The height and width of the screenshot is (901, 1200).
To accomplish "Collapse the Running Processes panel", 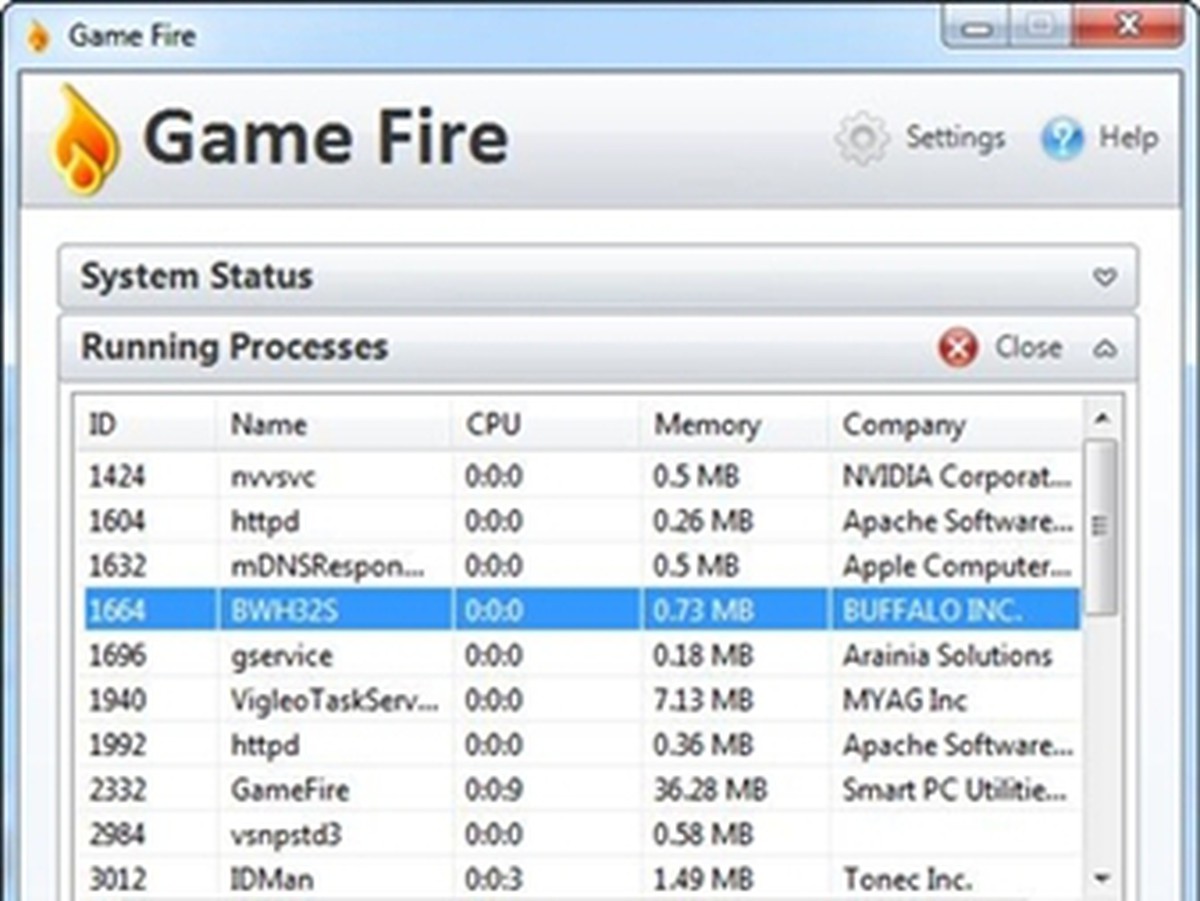I will (1104, 349).
